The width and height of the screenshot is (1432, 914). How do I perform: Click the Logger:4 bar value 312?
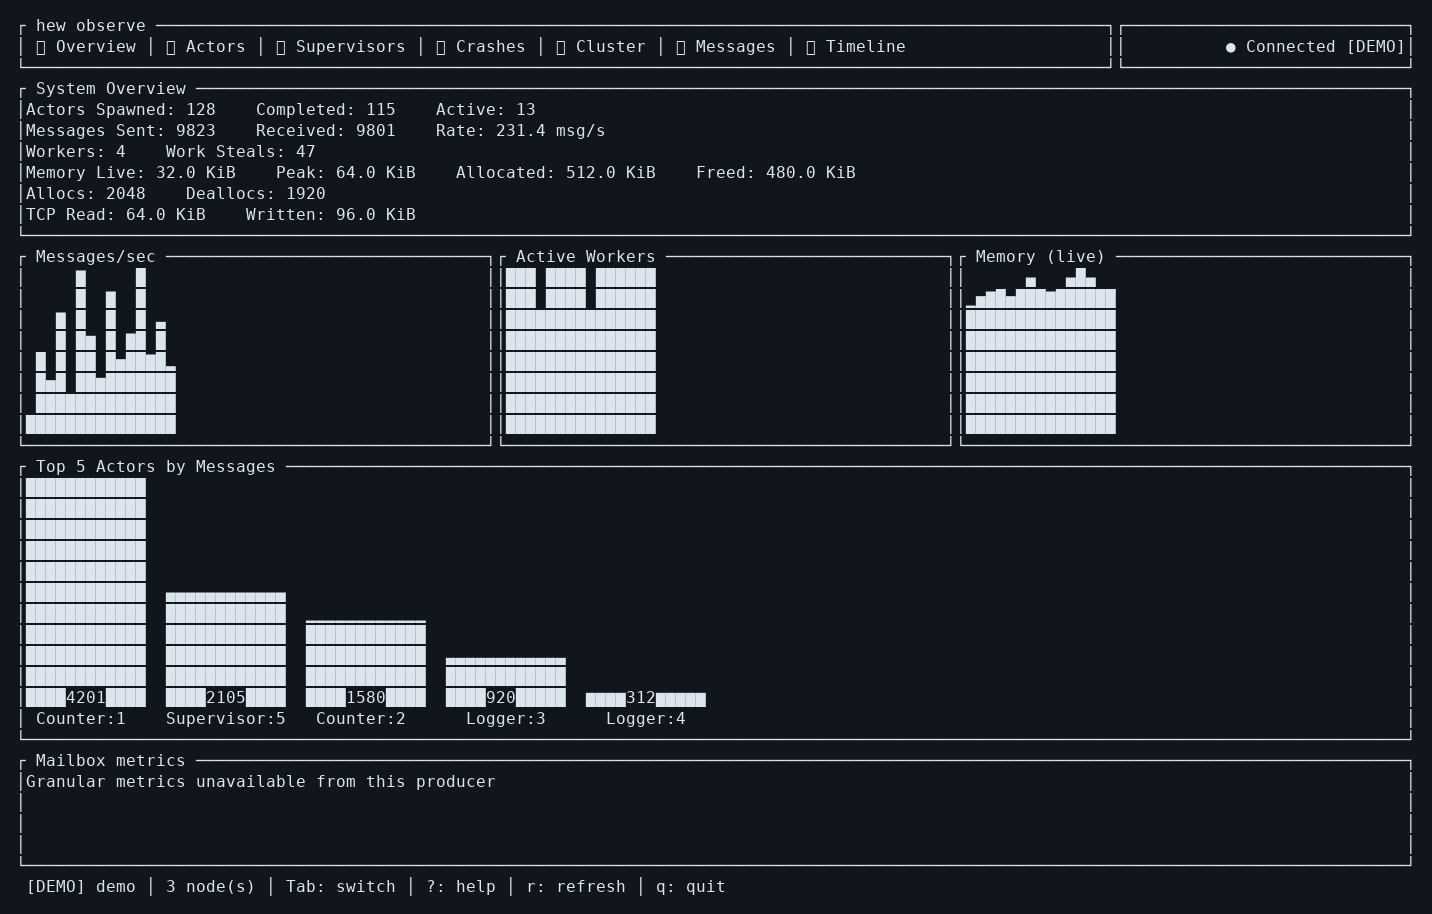click(x=641, y=698)
